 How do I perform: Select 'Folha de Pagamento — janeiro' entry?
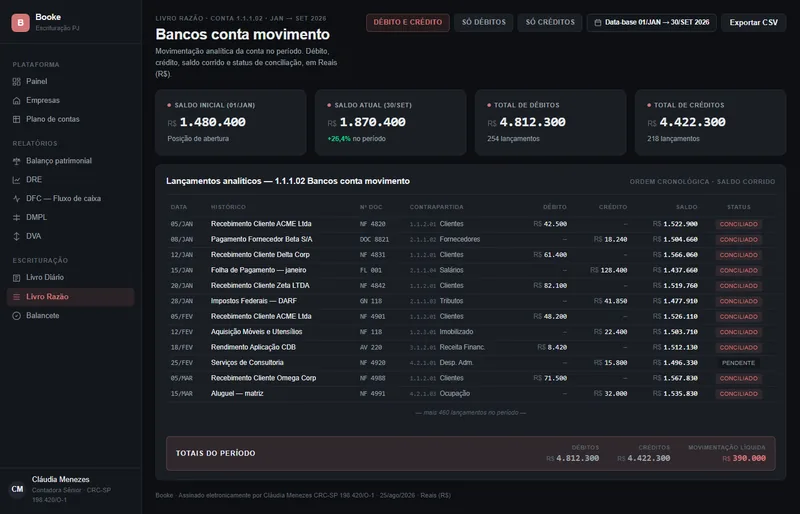258,270
